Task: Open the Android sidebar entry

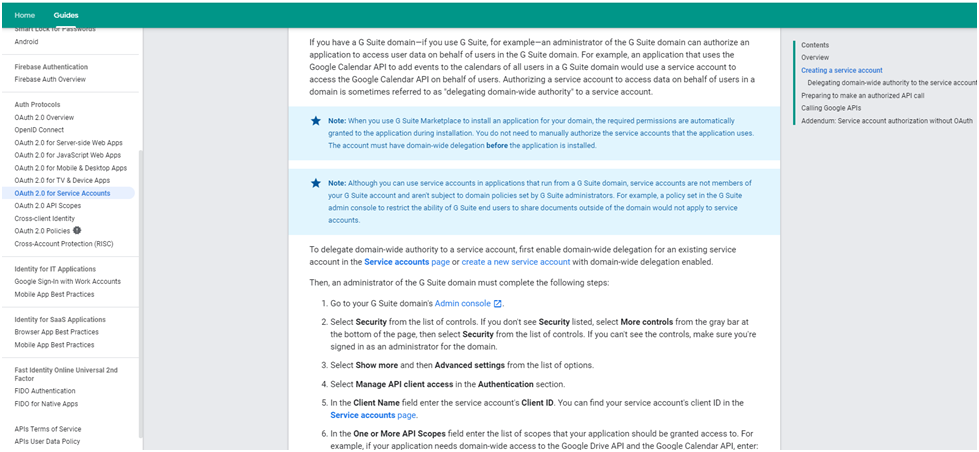Action: [x=26, y=42]
